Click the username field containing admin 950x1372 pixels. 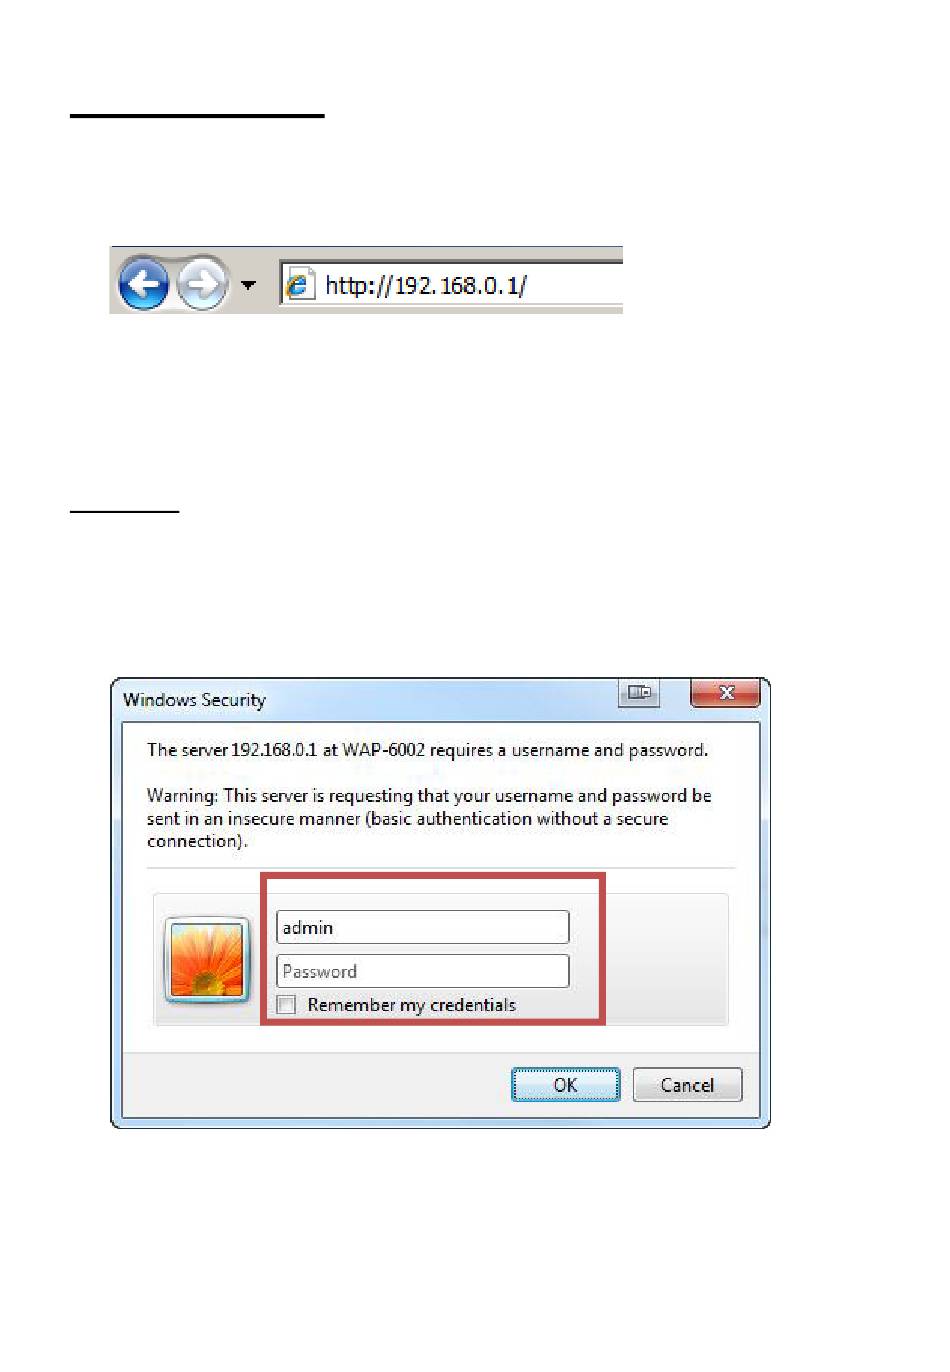422,927
